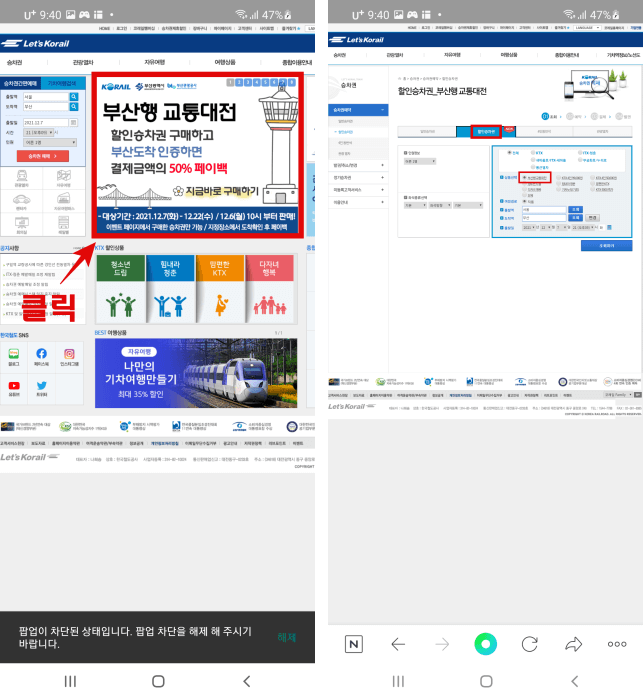Open the calendar icon beside departure date, left screenshot
Screen dimensions: 643x700
pos(74,122)
